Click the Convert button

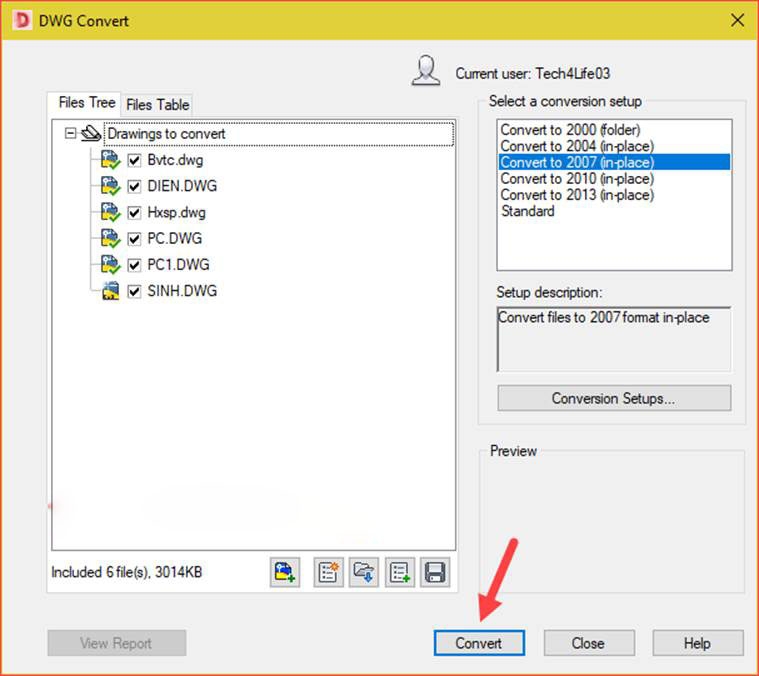point(479,643)
